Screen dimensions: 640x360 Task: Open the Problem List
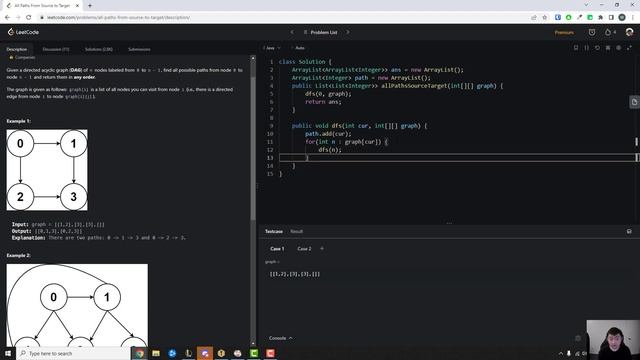tap(320, 32)
